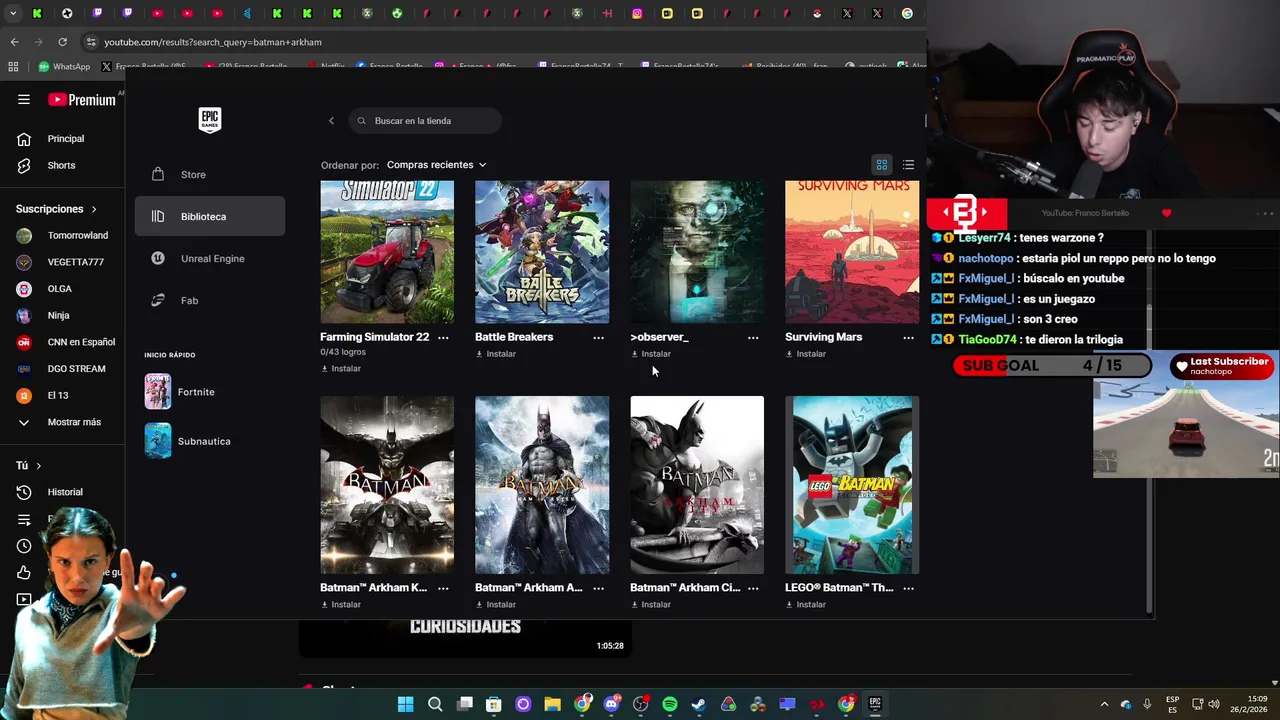This screenshot has height=720, width=1280.
Task: Install Batman Arkham Knight
Action: point(341,605)
